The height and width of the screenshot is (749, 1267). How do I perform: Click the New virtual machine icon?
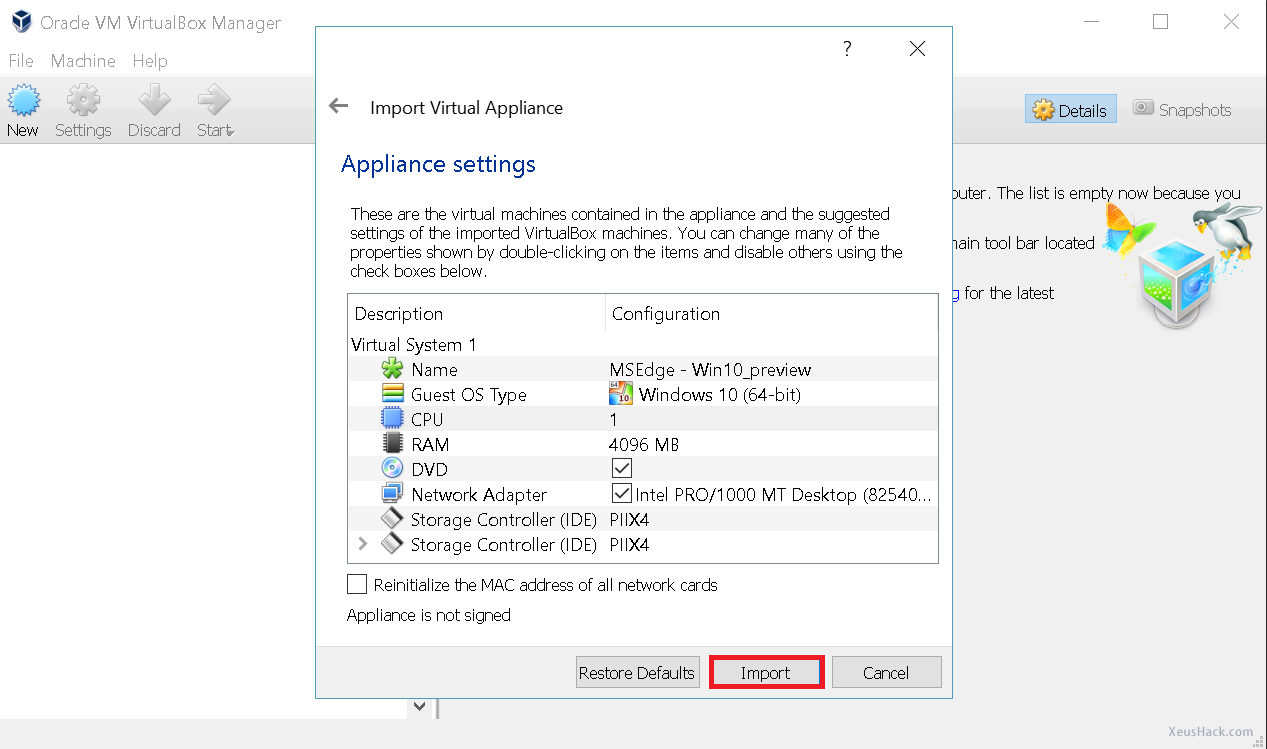click(22, 100)
